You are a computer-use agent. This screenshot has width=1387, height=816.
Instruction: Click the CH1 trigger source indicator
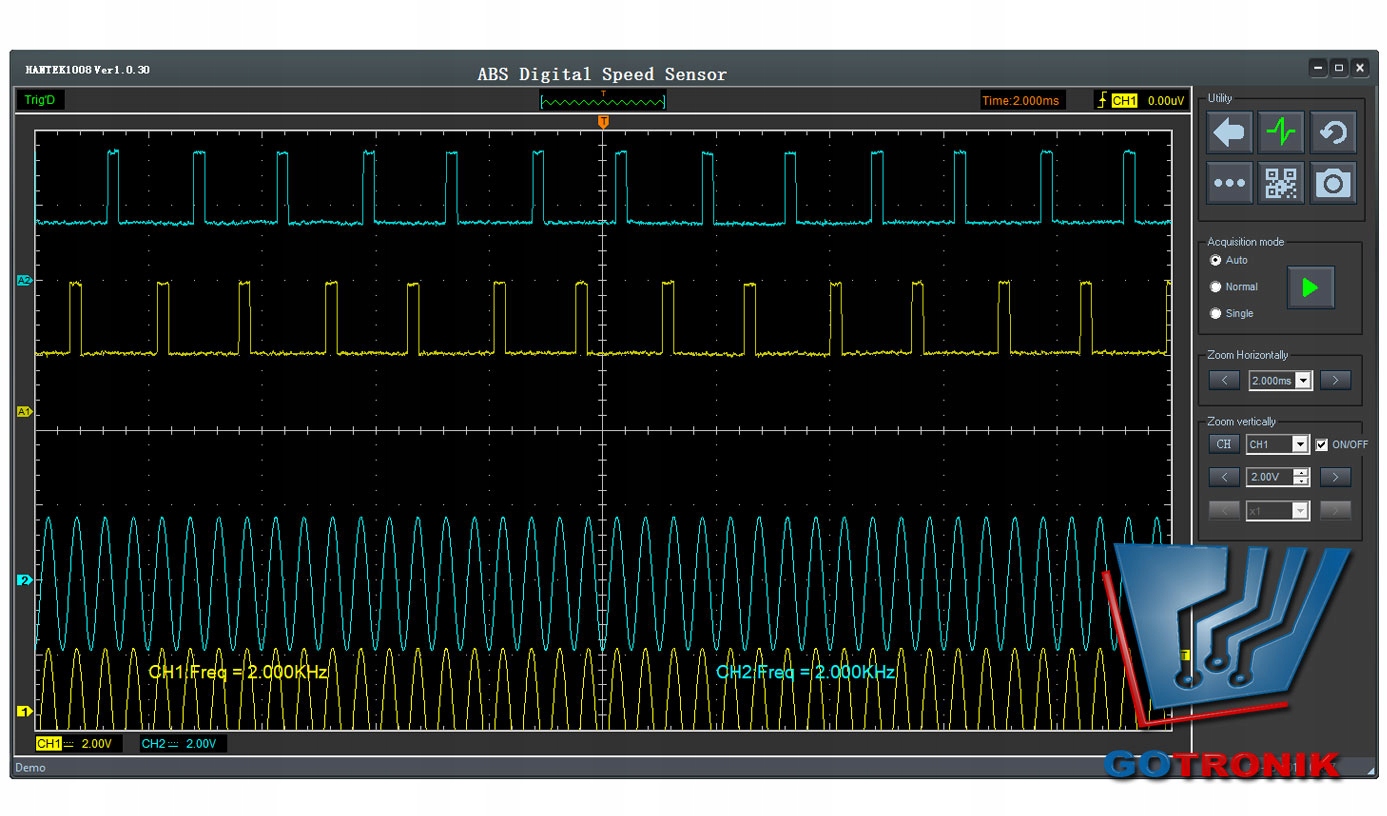[1124, 101]
